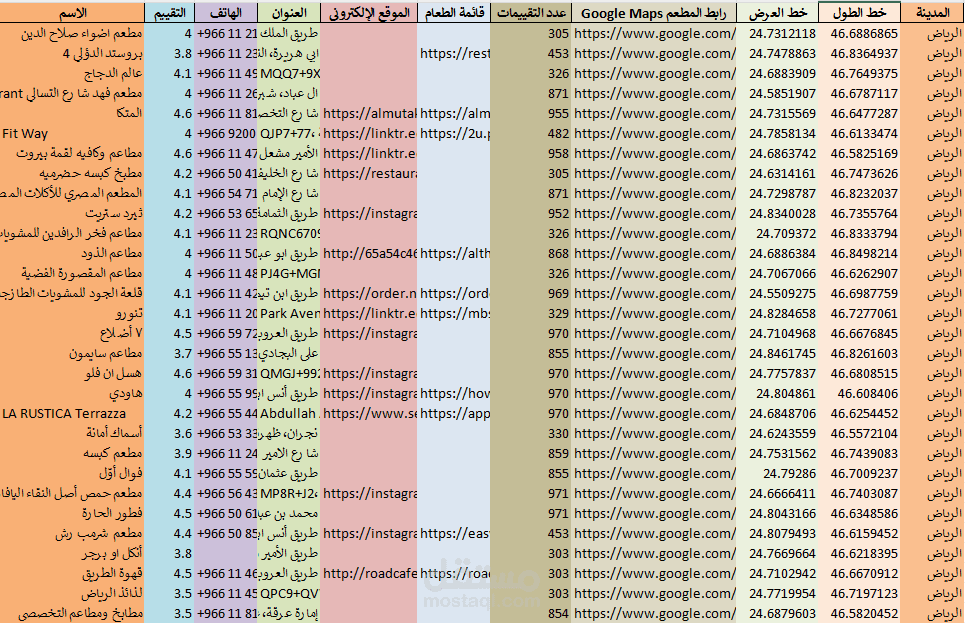Screen dimensions: 965x623
Task: Select the name cell مطبخ كبسه حضرميه
Action: [x=72, y=174]
